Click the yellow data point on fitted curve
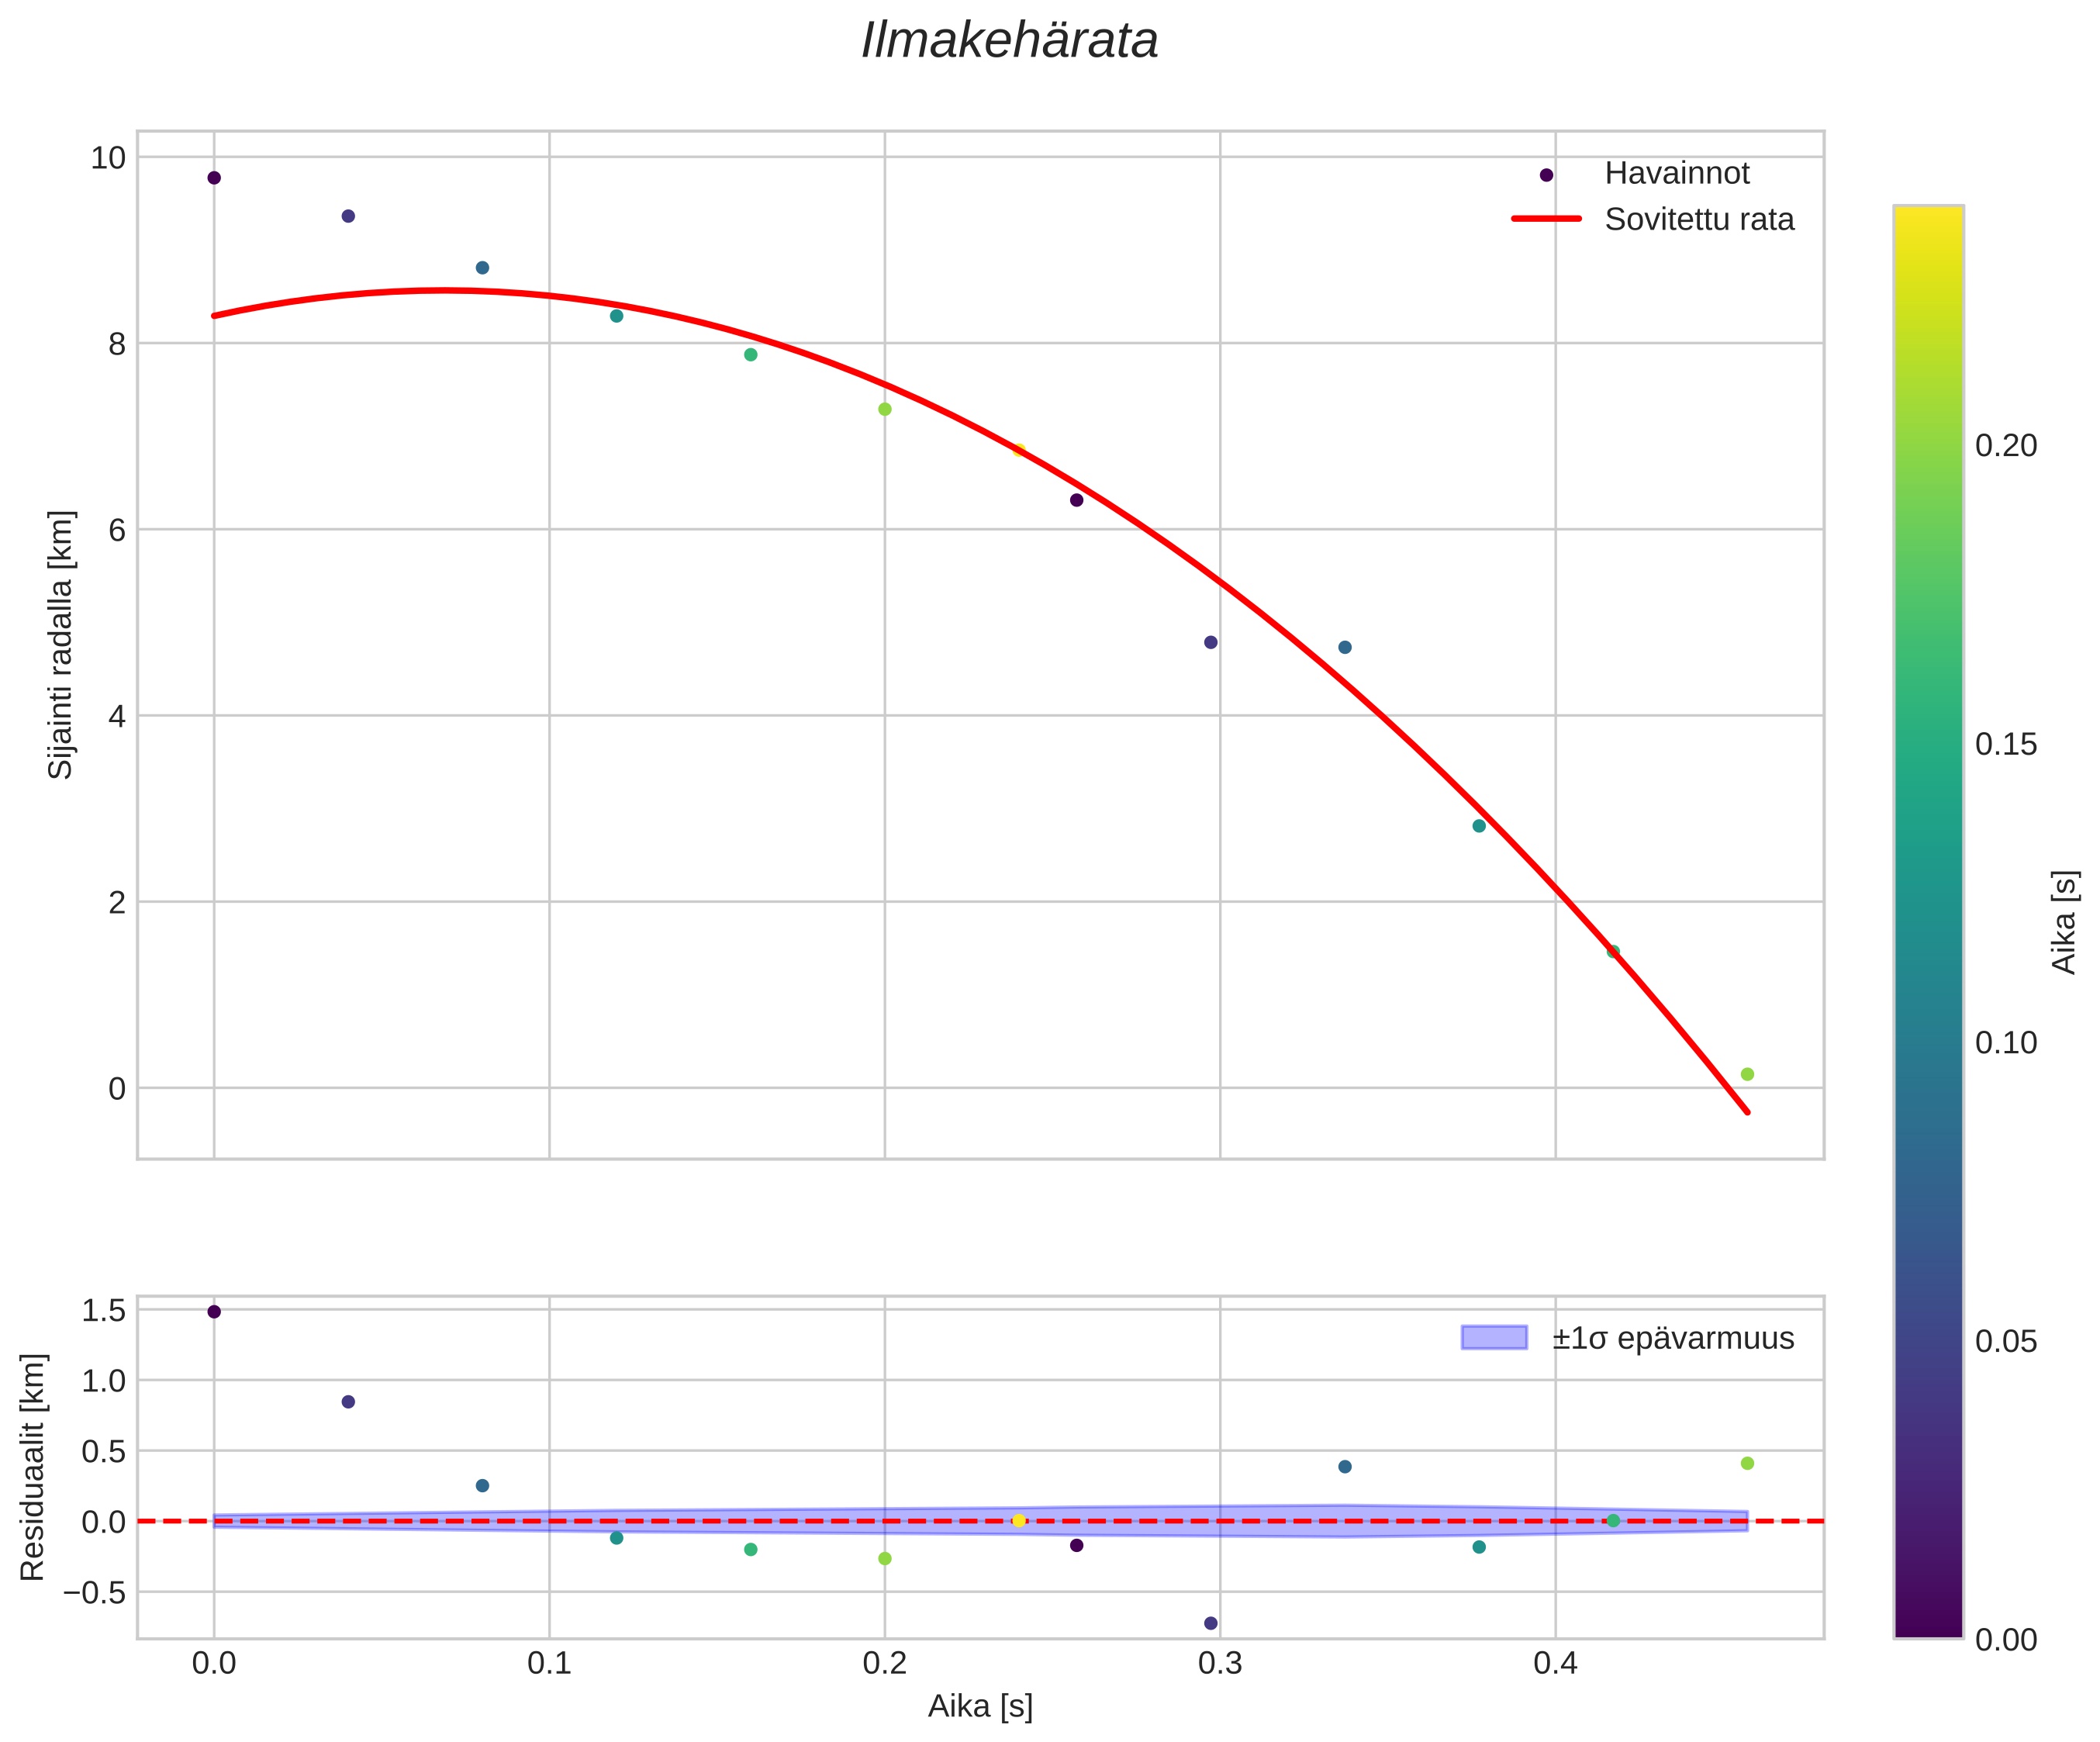 click(x=1018, y=450)
